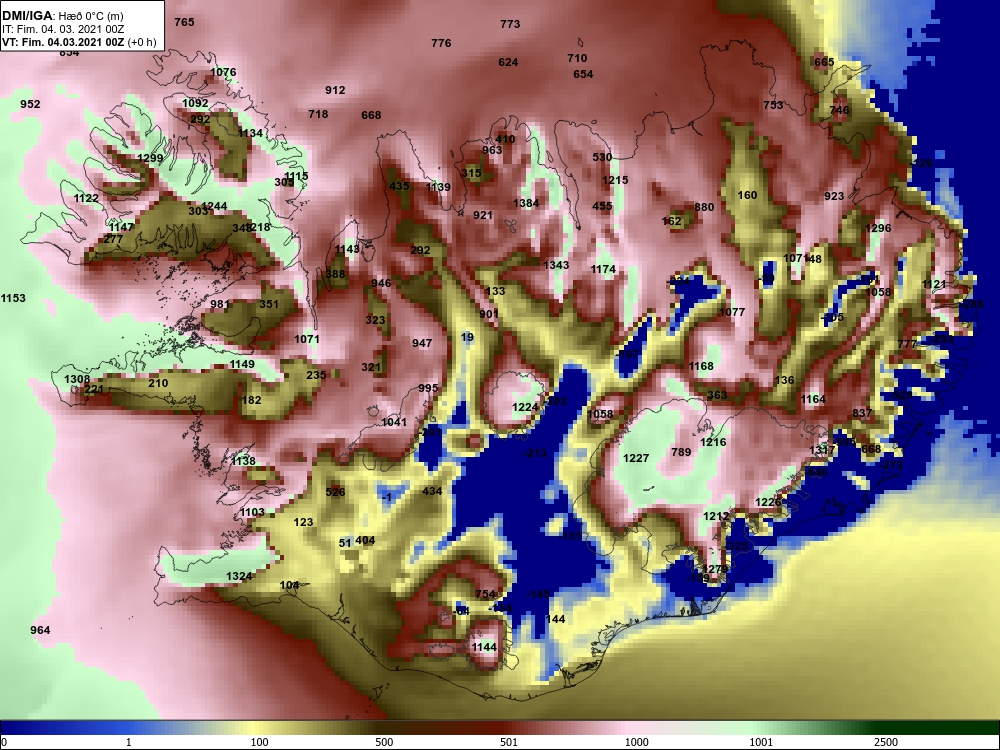Click the map value 1227
The height and width of the screenshot is (750, 1000).
(636, 458)
